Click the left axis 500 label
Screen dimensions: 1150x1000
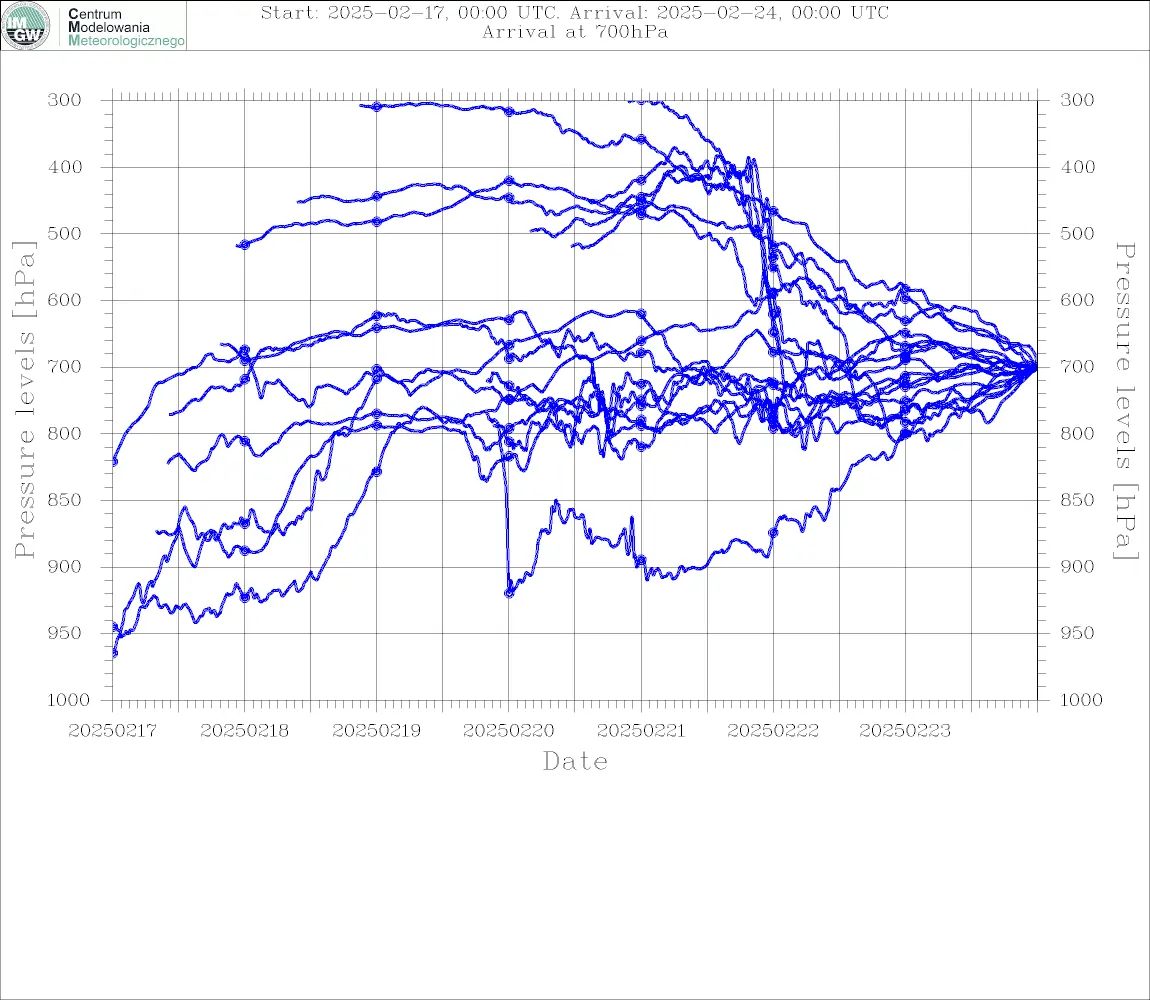tap(65, 233)
